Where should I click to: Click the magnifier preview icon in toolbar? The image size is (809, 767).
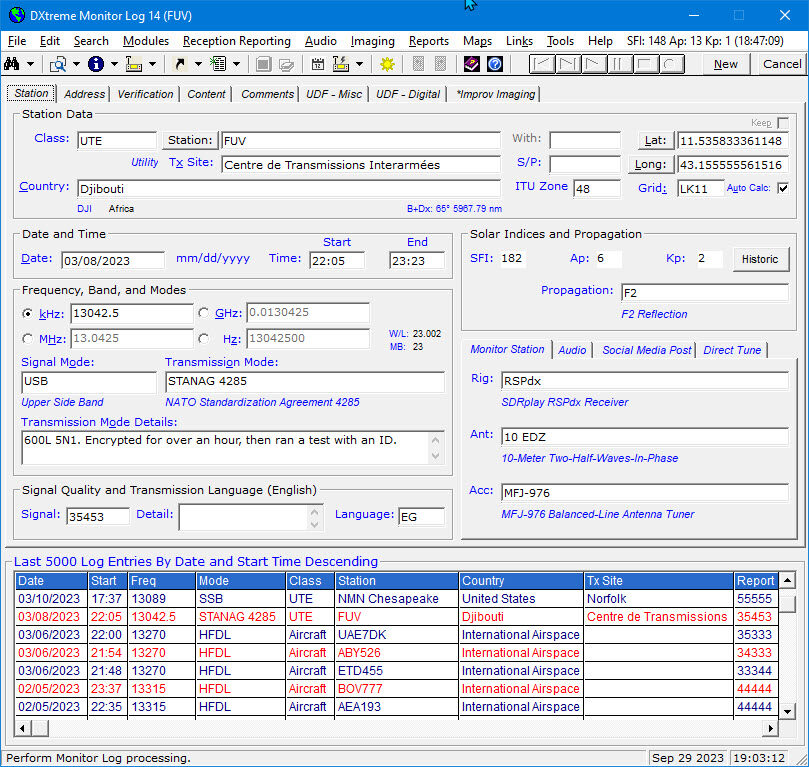[x=59, y=64]
